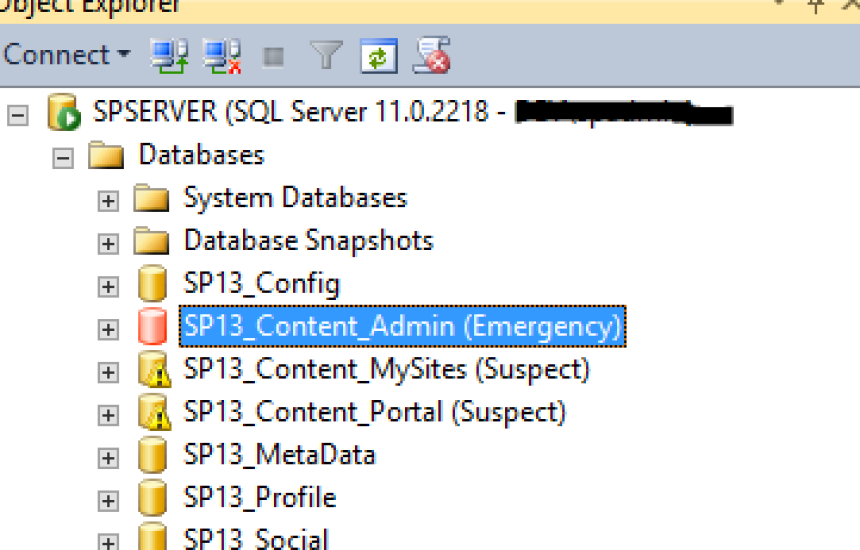
Task: Click the Stop toolbar icon
Action: coord(272,56)
